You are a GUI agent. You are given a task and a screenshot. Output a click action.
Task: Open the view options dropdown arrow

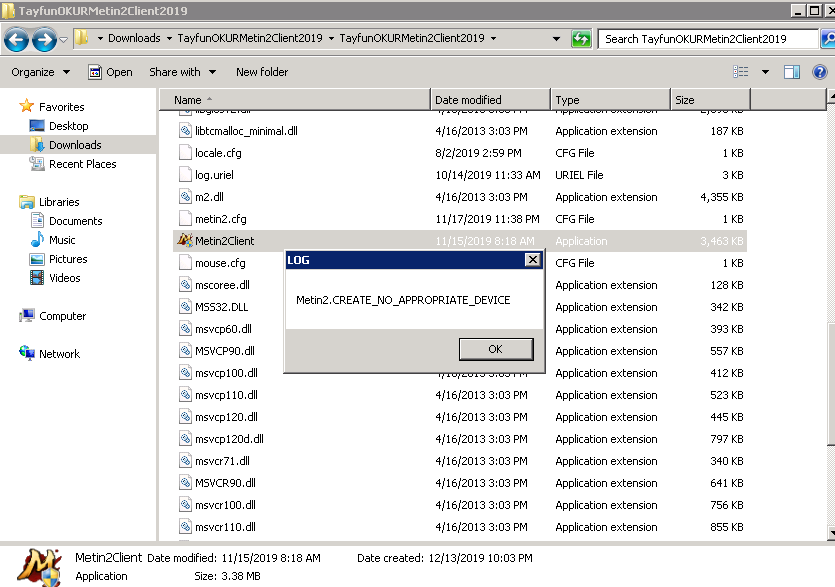pyautogui.click(x=765, y=72)
